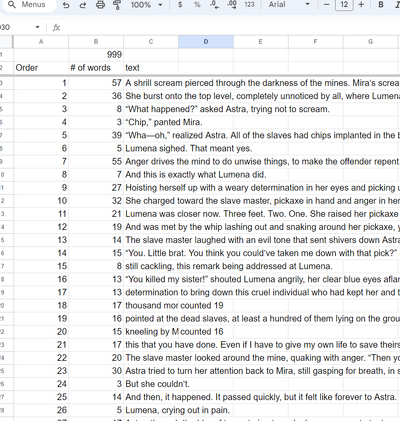Click the 'A shrill scream pierced' text cell
This screenshot has height=421, width=400.
262,83
